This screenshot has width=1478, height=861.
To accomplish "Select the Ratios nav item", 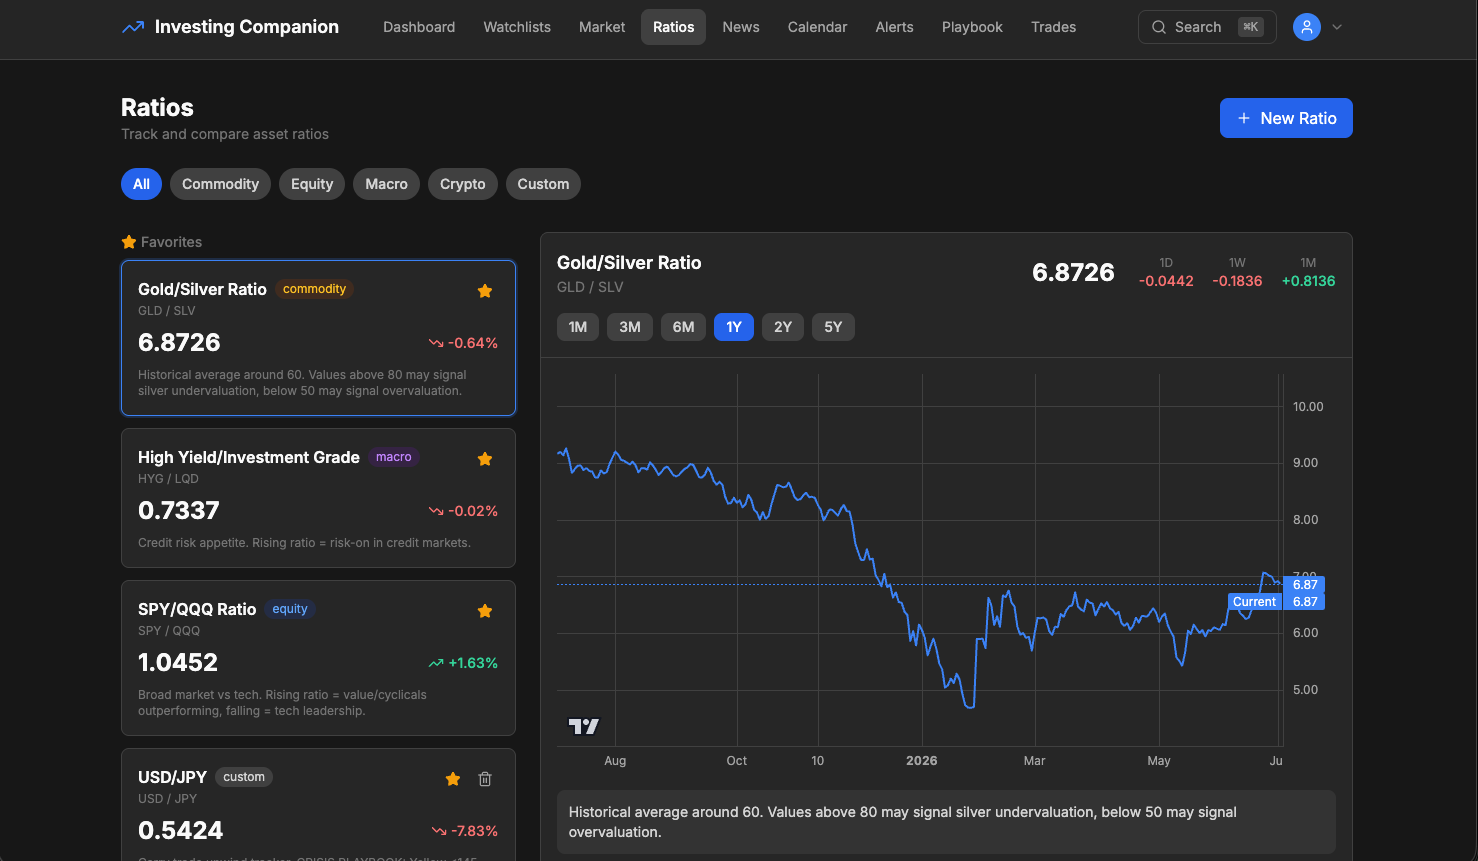I will coord(673,27).
